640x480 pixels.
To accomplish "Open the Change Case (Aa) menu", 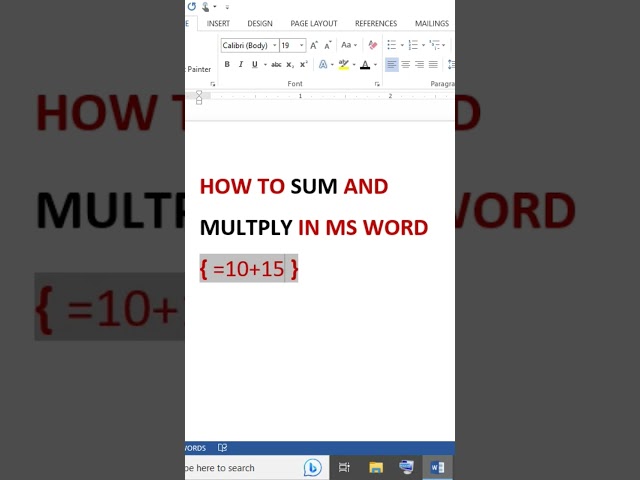I will pyautogui.click(x=349, y=45).
